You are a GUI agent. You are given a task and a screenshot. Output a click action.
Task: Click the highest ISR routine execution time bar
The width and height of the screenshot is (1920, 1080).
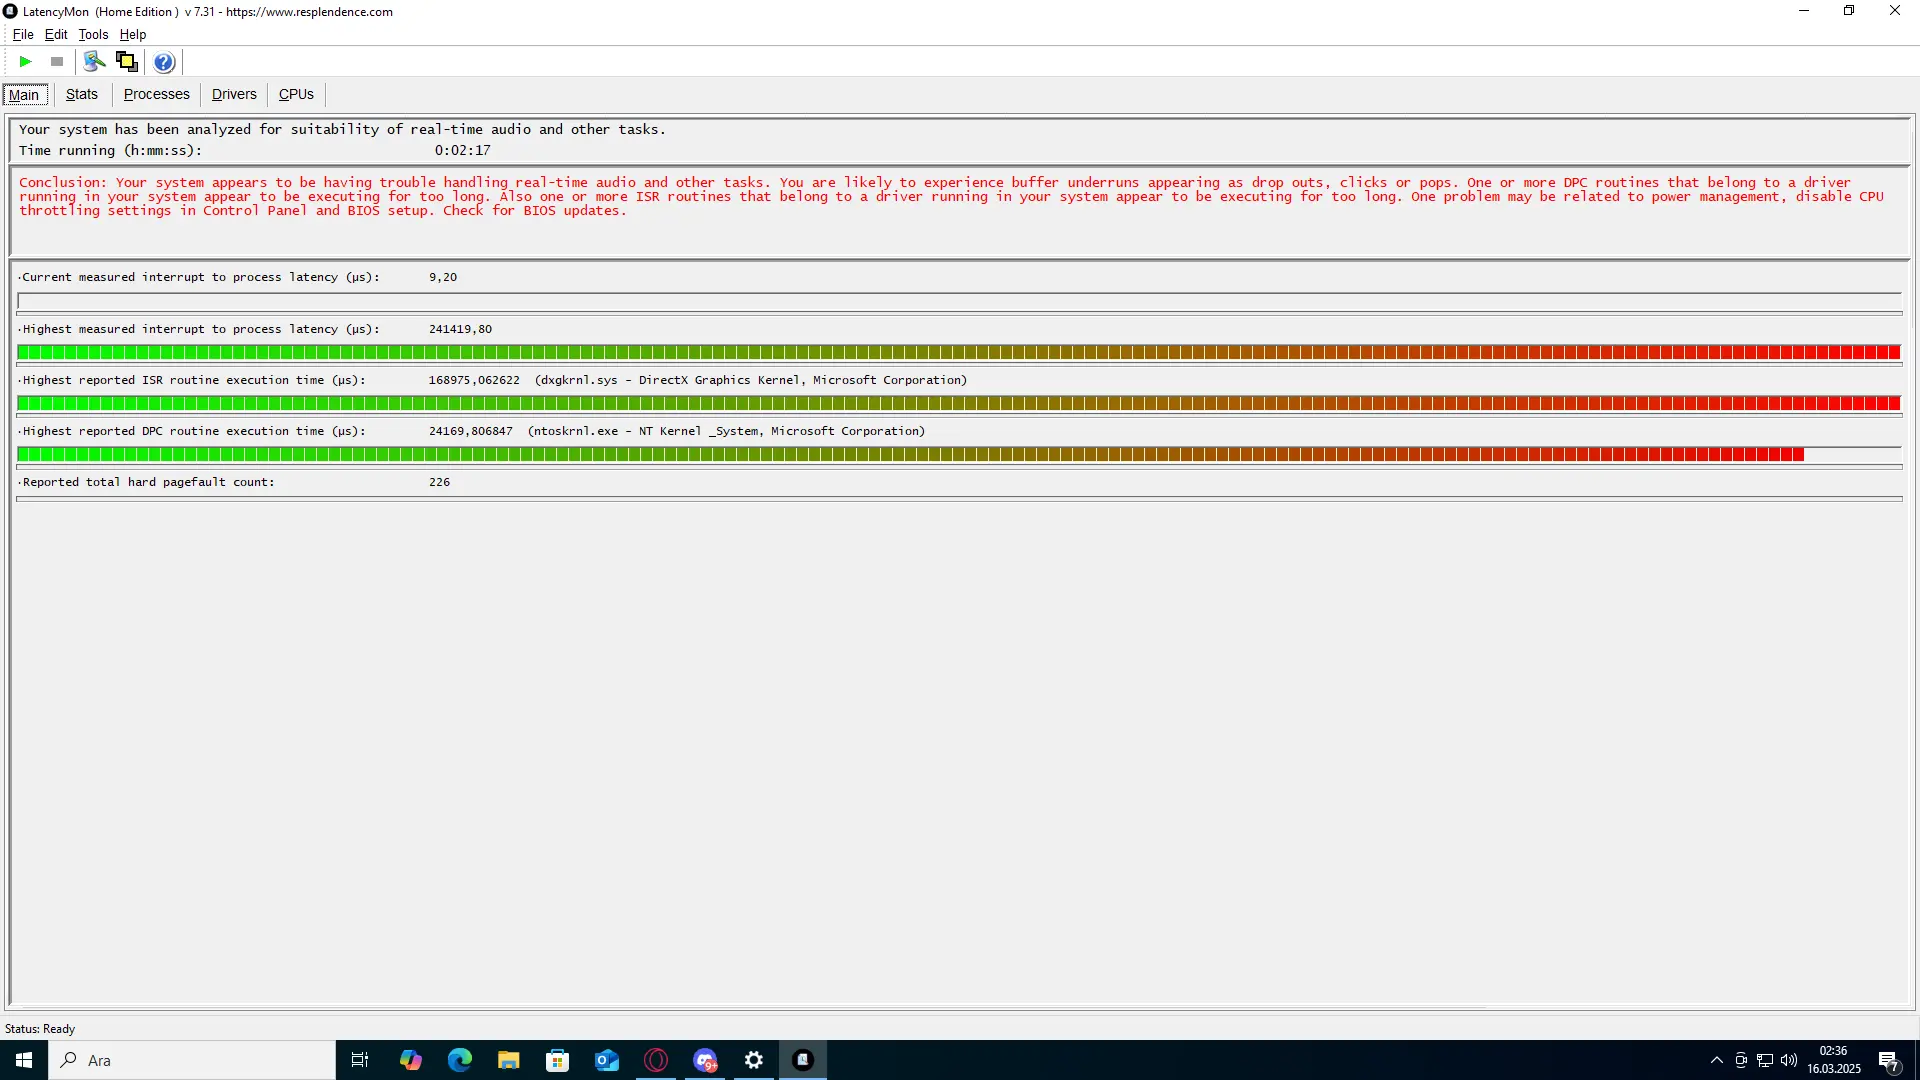point(959,403)
